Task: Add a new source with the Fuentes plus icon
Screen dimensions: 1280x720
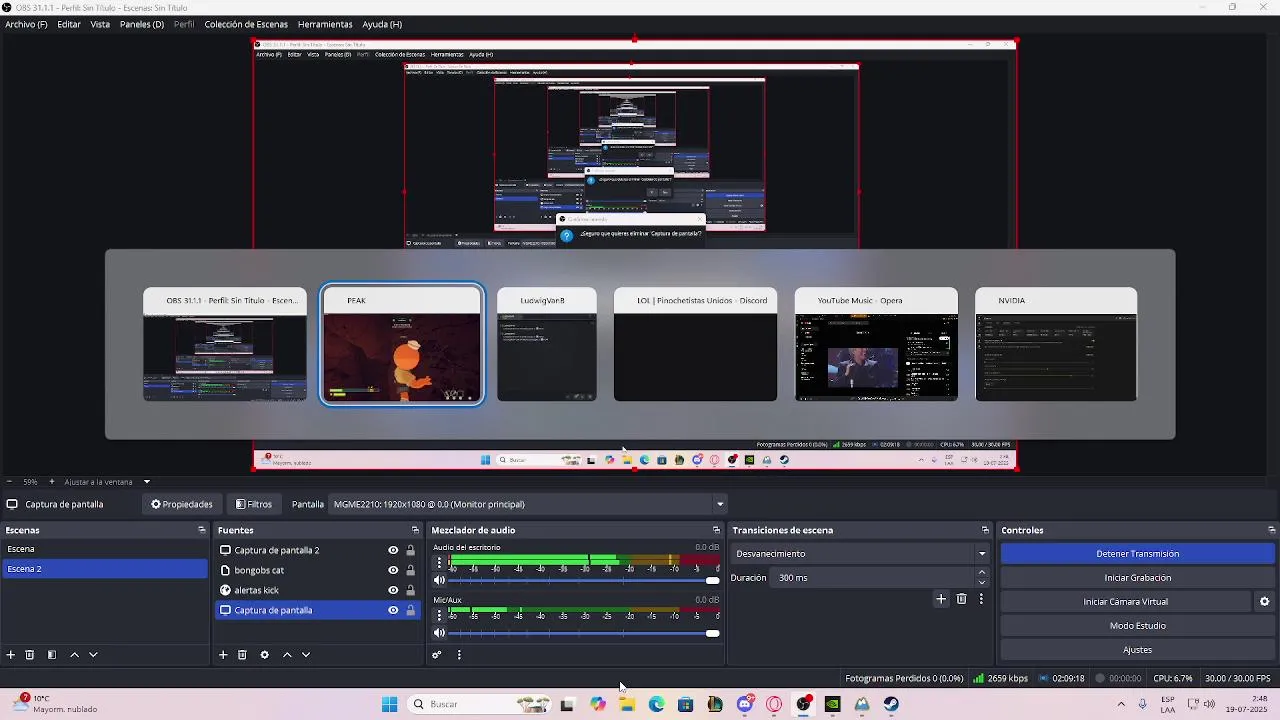Action: click(223, 655)
